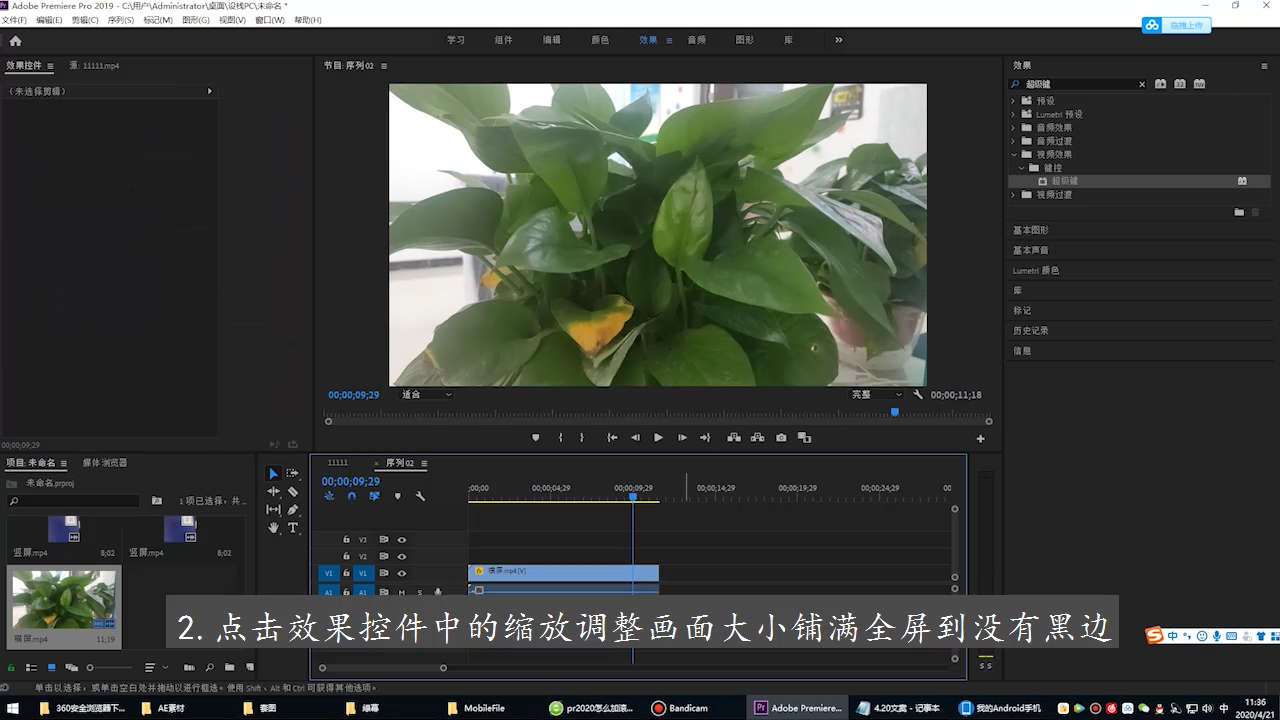The width and height of the screenshot is (1280, 720).
Task: Open the 编辑(E) menu
Action: coord(49,20)
